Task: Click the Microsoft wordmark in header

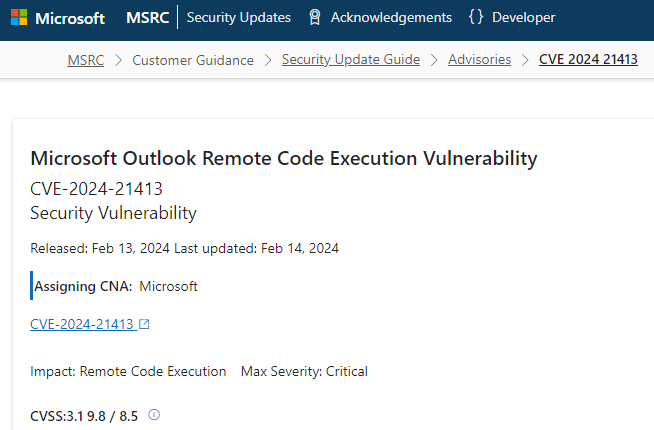Action: (x=70, y=18)
